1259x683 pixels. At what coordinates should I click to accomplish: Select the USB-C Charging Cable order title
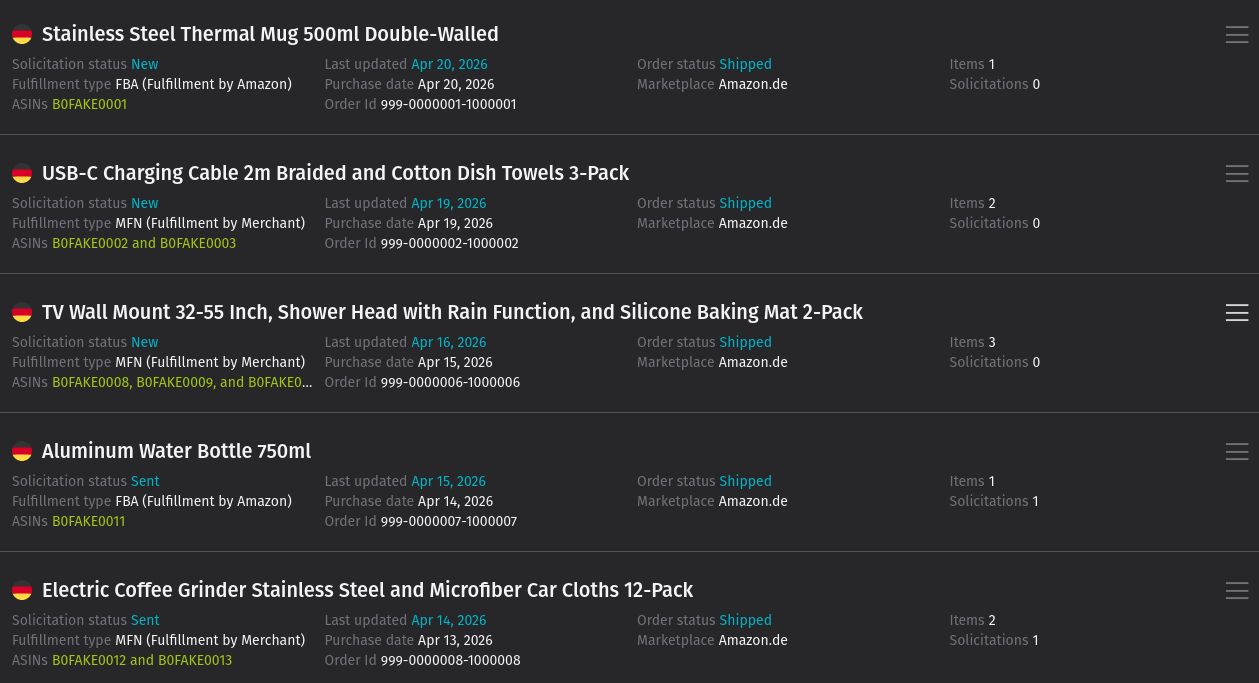336,173
